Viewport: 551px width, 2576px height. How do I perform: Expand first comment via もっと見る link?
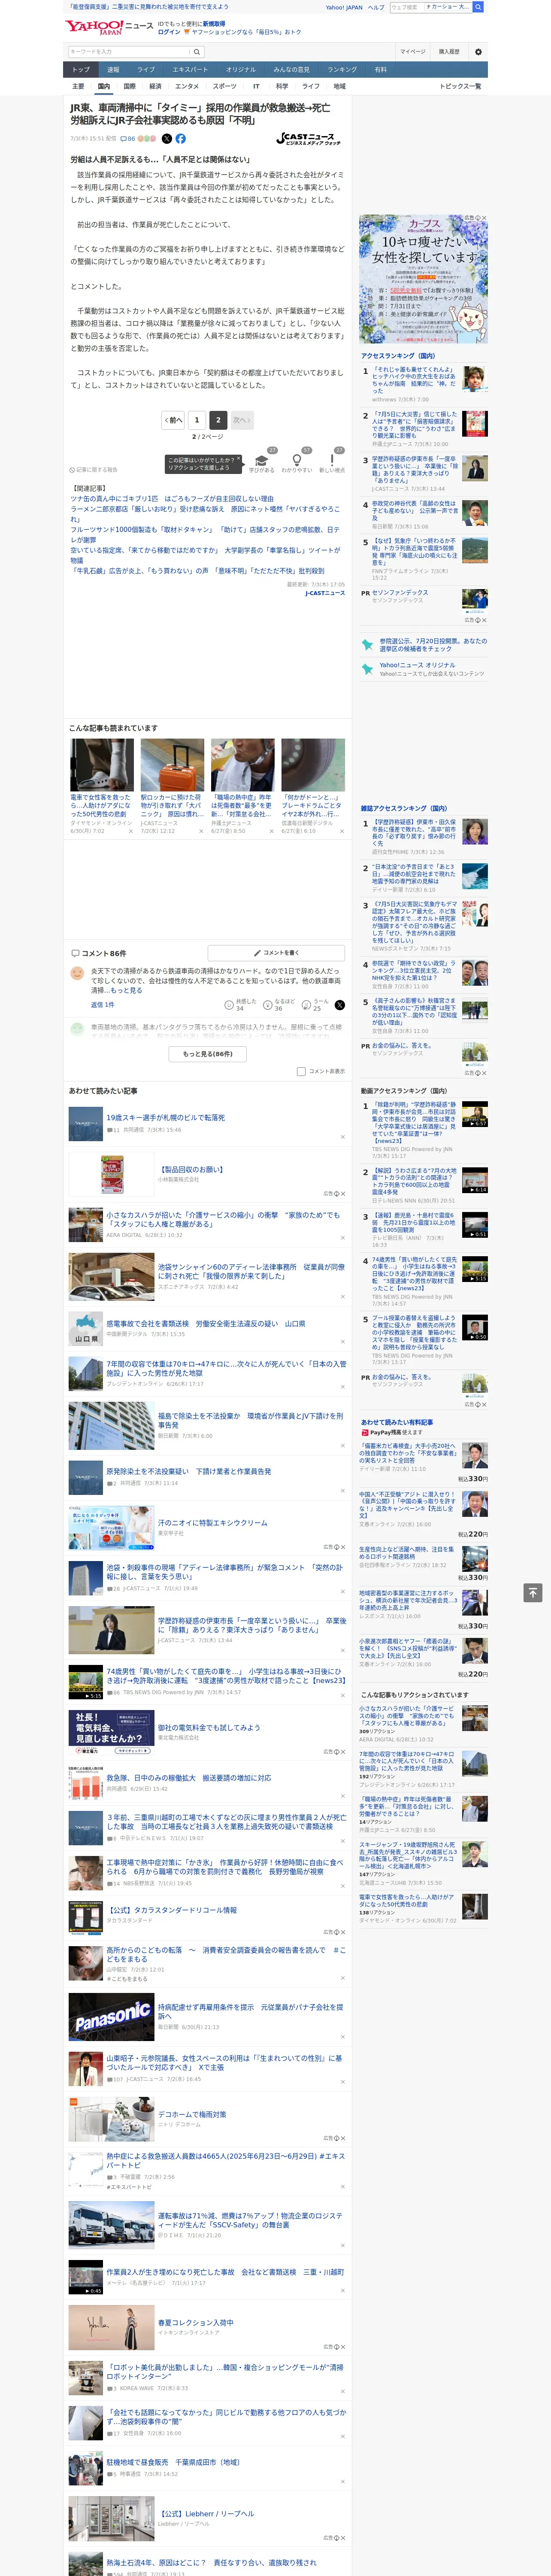click(x=127, y=990)
